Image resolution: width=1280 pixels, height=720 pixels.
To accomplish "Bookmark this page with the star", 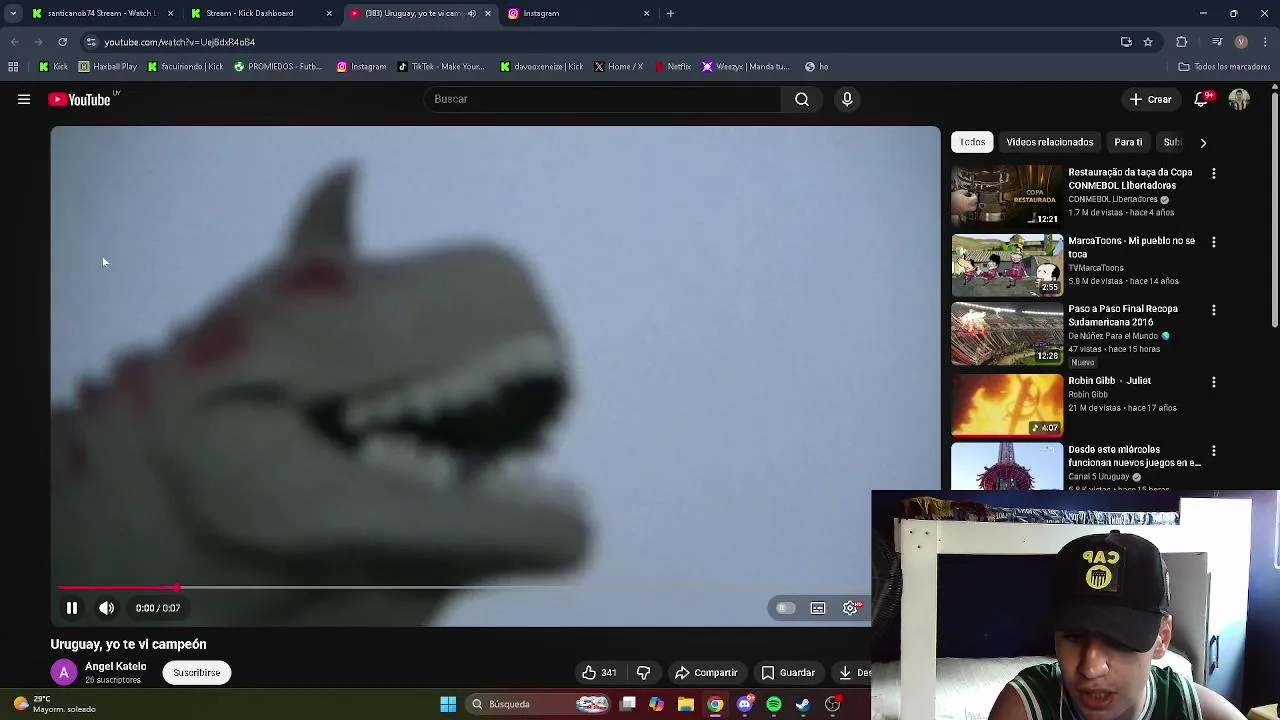I will coord(1148,42).
